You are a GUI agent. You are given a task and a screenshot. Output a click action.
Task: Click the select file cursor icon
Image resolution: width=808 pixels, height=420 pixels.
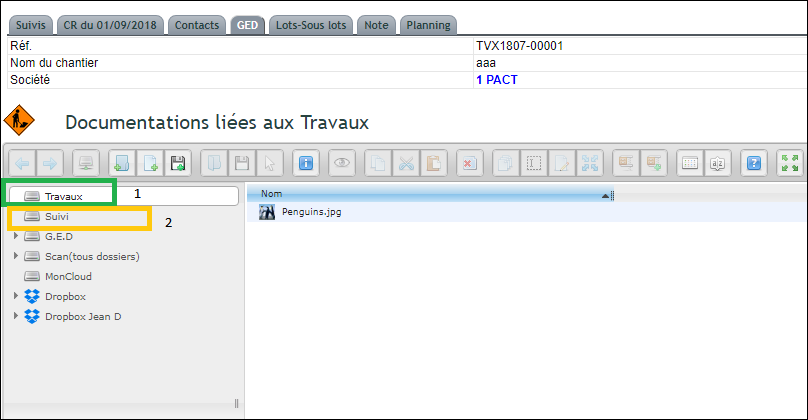point(270,164)
